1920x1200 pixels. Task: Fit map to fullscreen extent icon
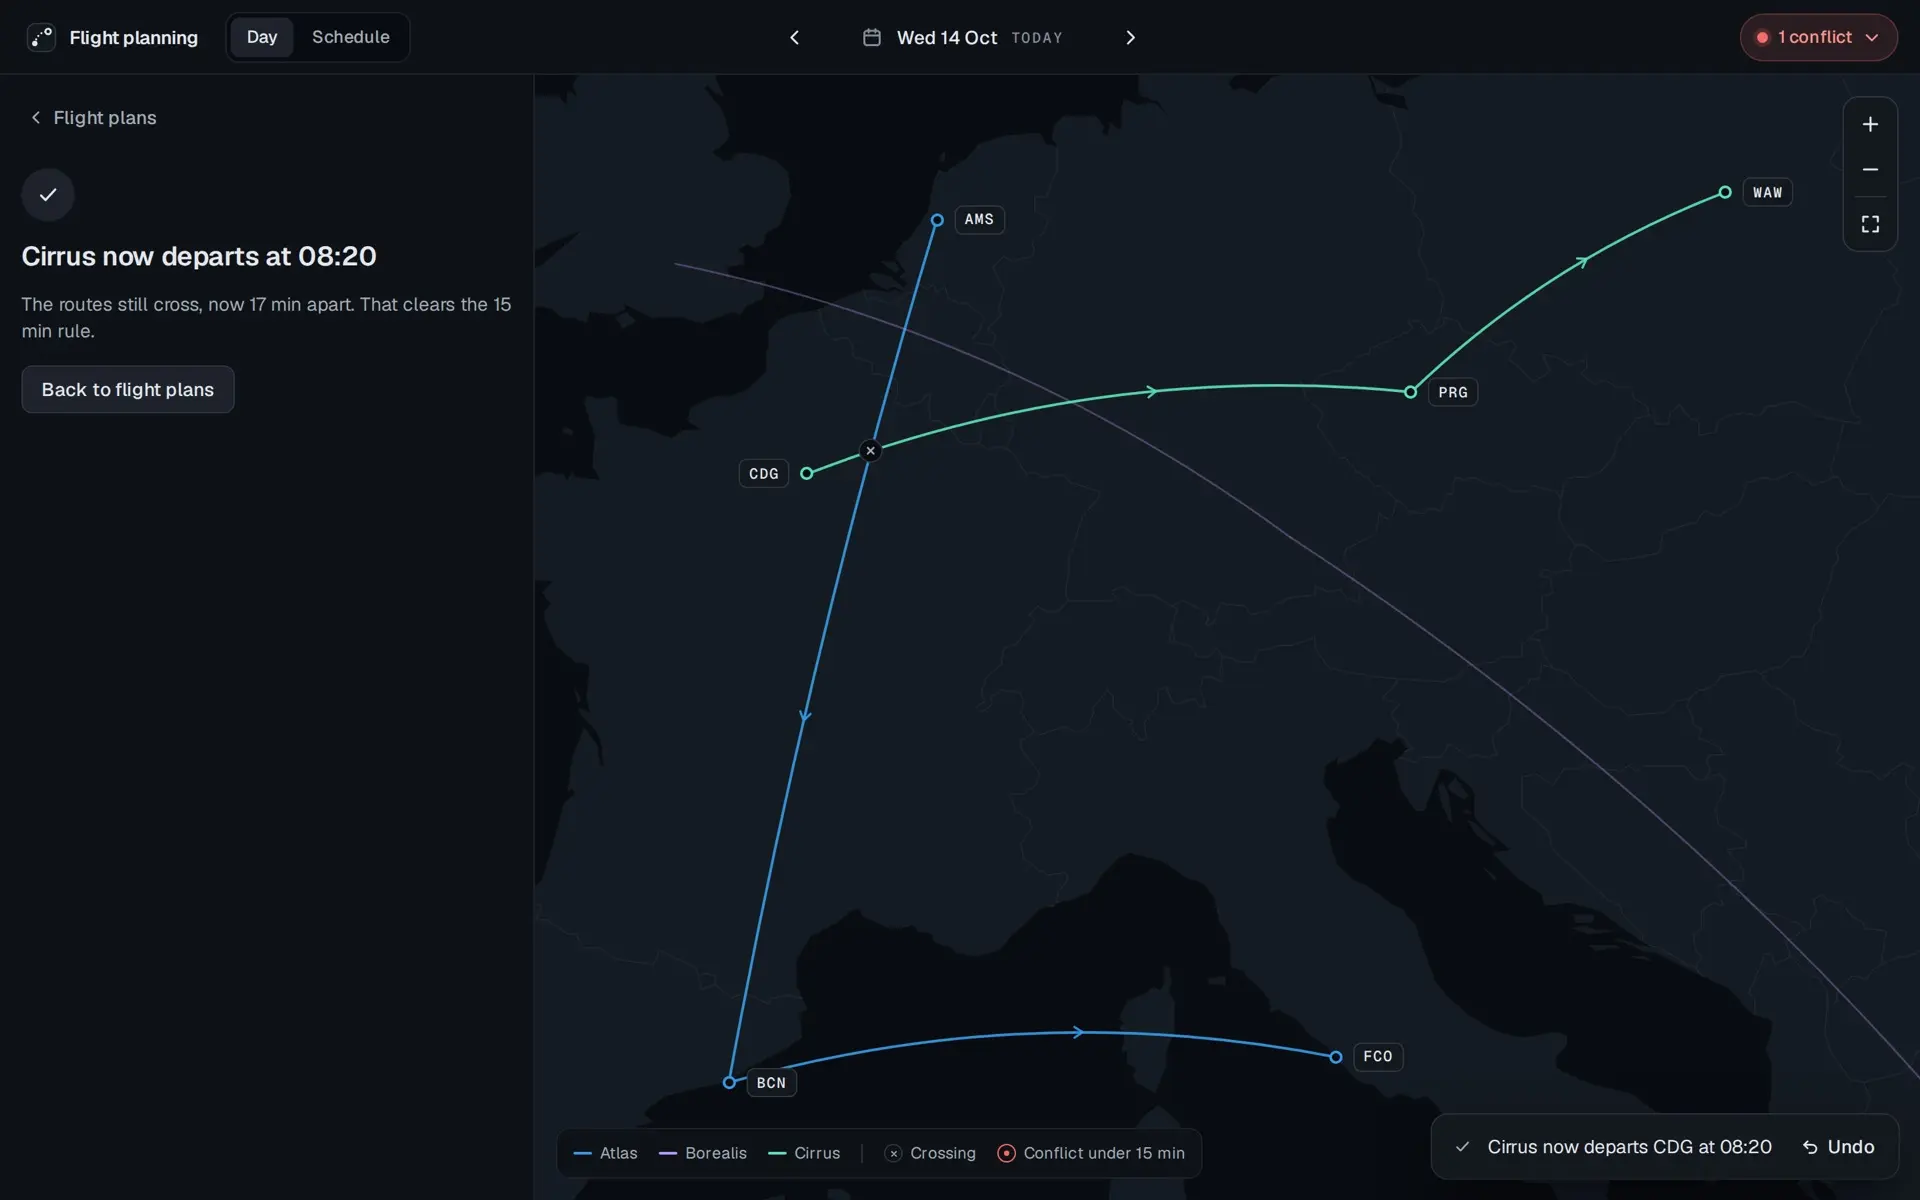point(1870,224)
